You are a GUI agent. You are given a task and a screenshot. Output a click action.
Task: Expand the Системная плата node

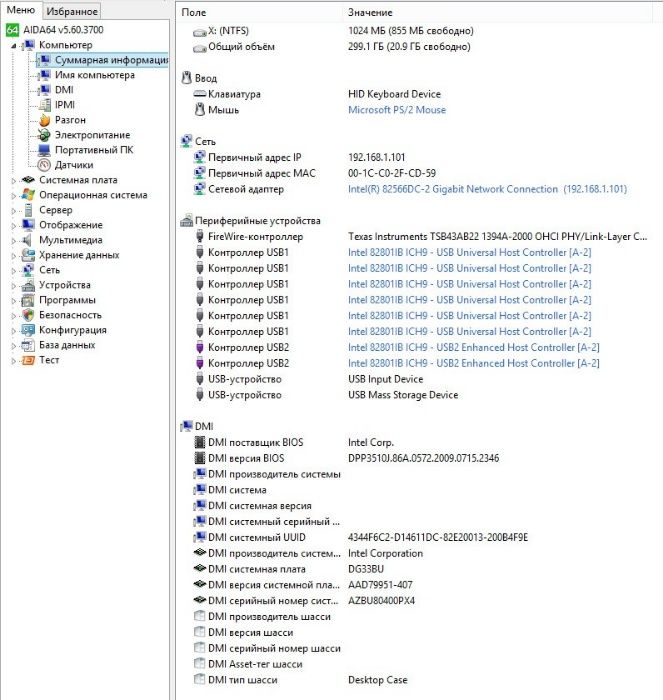point(13,181)
